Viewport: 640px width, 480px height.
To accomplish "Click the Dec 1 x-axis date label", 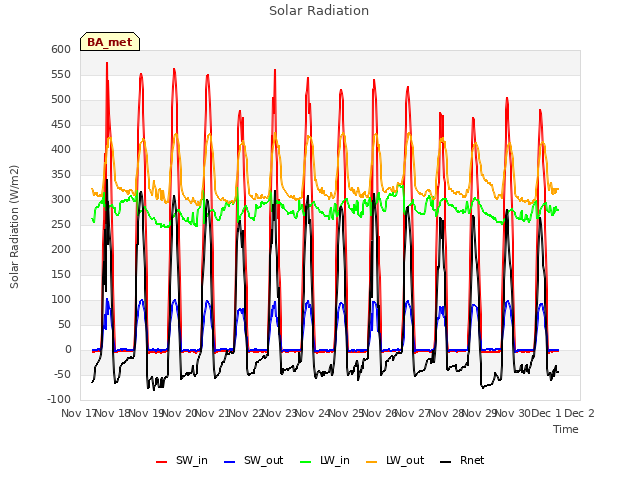I will (546, 413).
